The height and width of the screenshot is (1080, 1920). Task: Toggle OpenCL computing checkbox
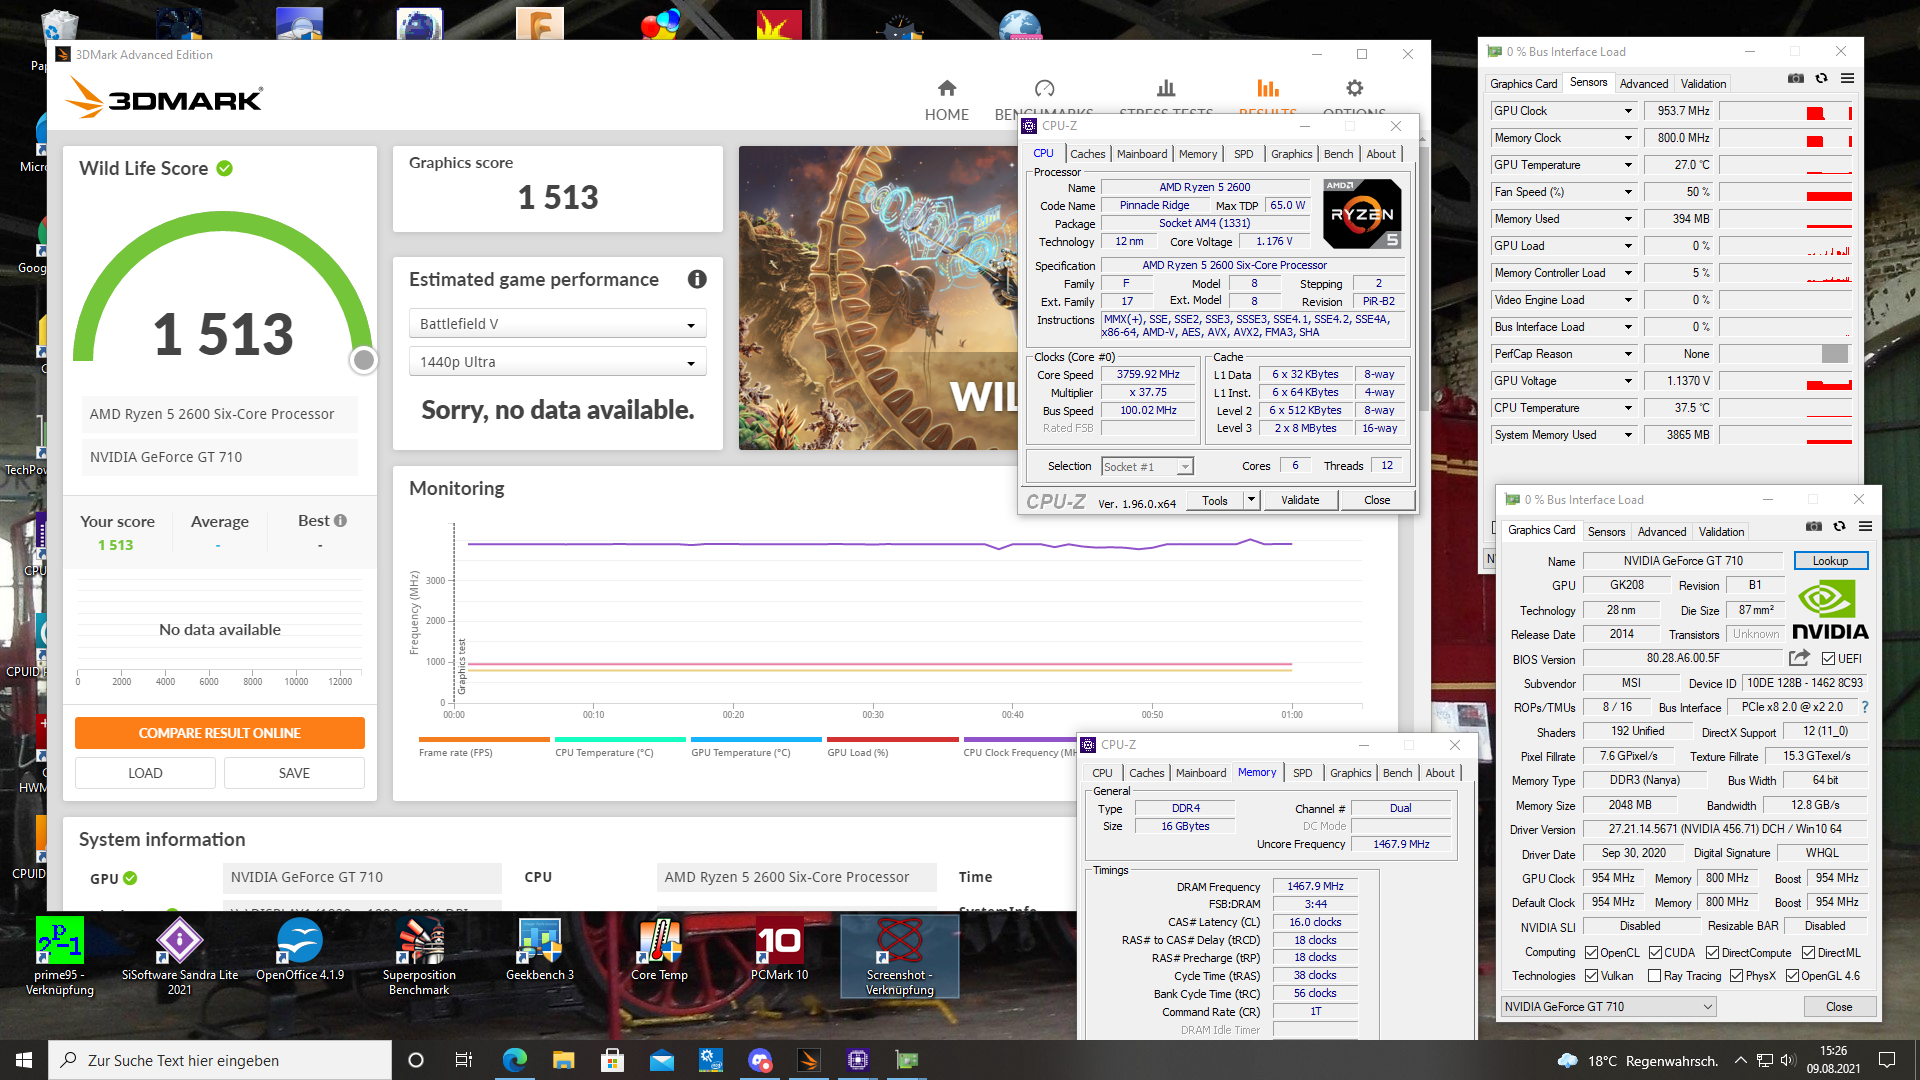[x=1591, y=952]
